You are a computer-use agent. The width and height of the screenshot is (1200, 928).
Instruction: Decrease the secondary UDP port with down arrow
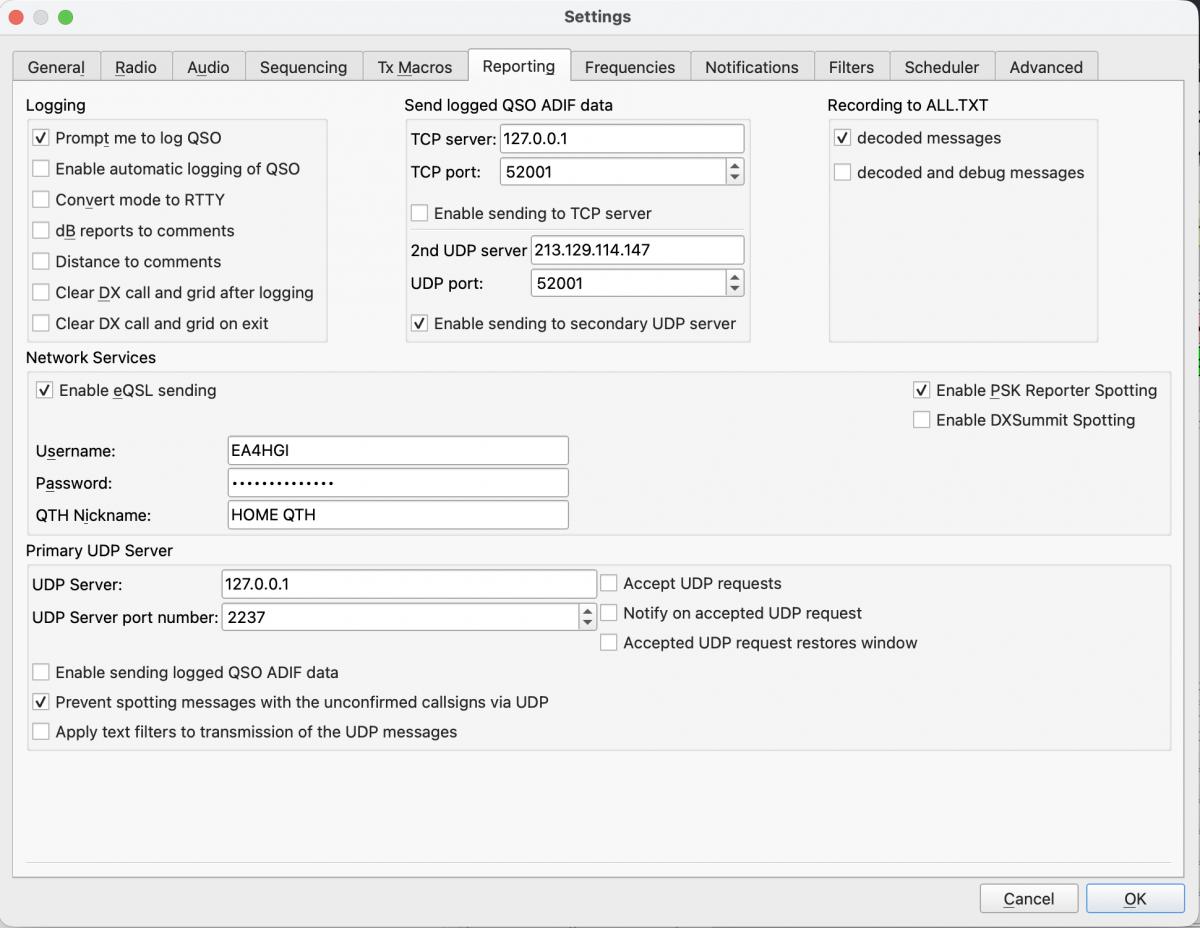(x=735, y=289)
